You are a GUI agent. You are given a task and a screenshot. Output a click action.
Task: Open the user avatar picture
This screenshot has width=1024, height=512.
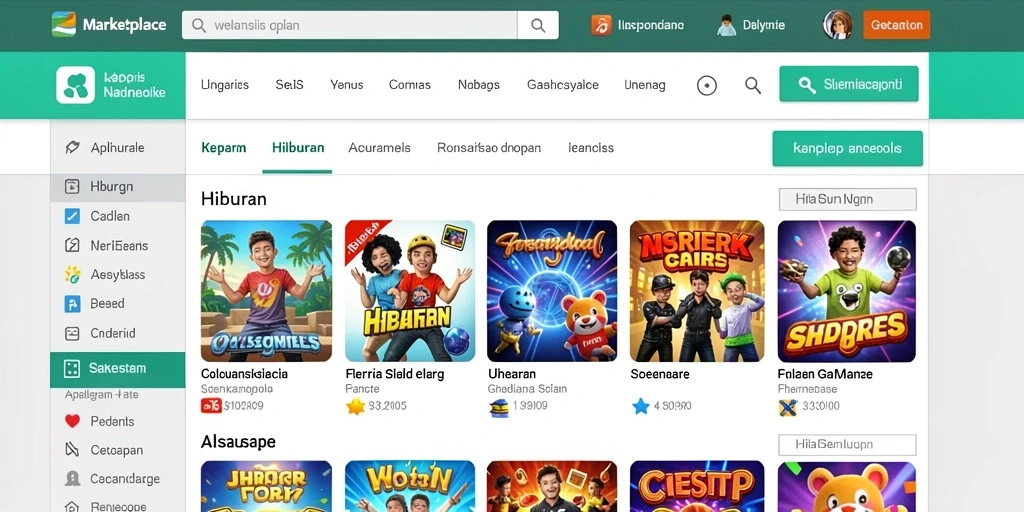point(837,25)
